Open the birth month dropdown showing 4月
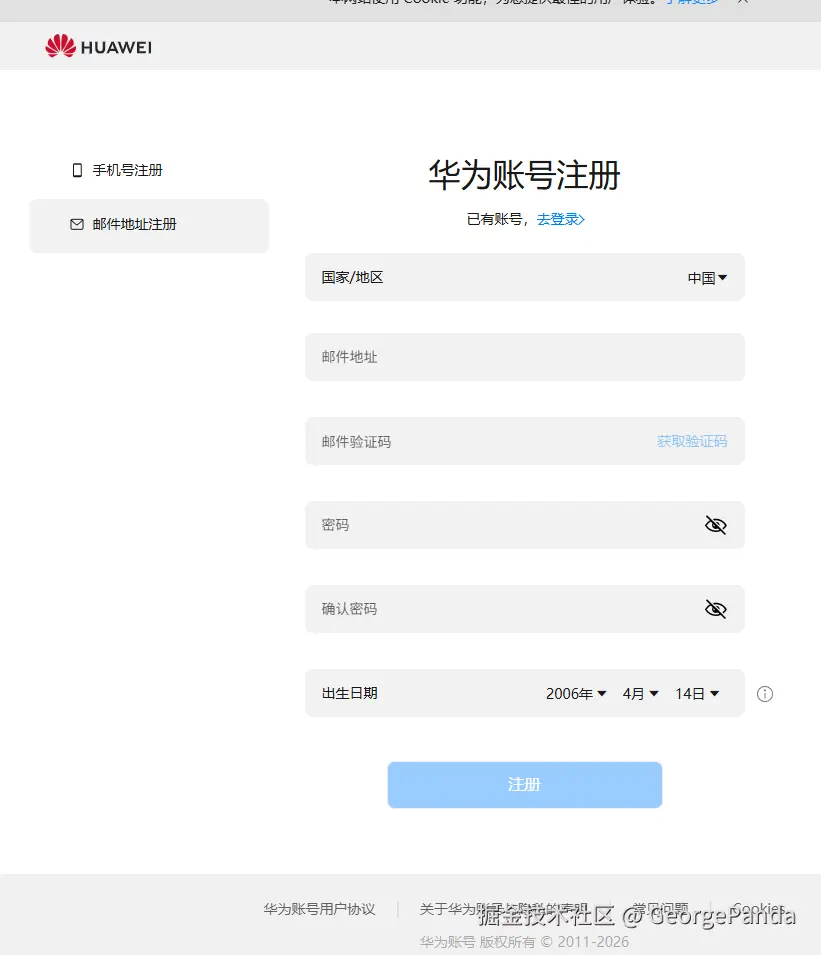Image resolution: width=821 pixels, height=955 pixels. pos(640,693)
